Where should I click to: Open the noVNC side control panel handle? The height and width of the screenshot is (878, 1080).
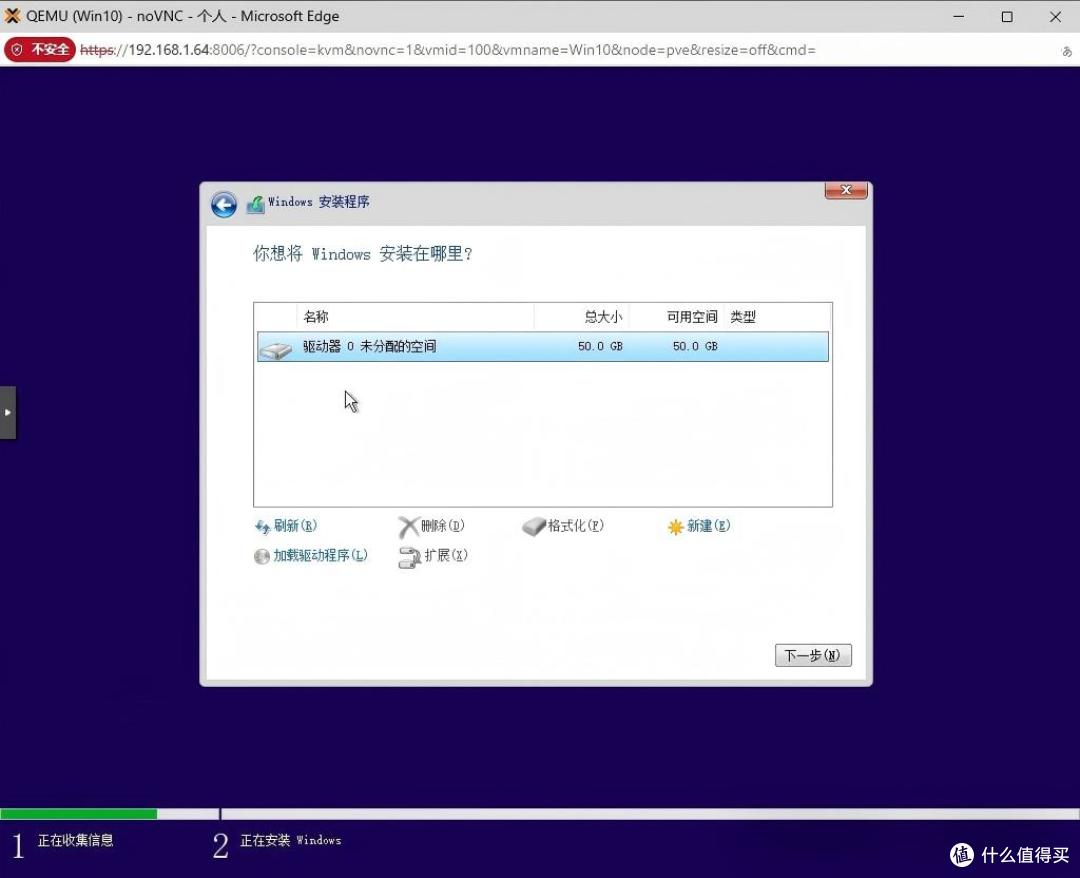[x=8, y=412]
